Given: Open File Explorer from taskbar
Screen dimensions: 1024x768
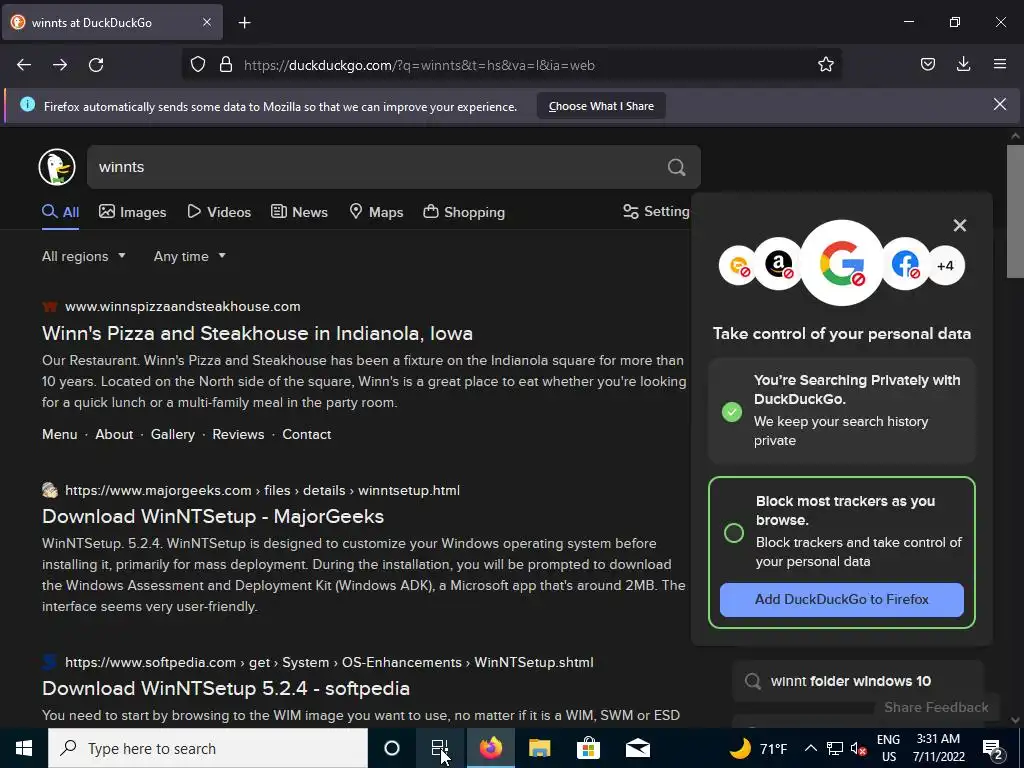Looking at the screenshot, I should tap(539, 748).
